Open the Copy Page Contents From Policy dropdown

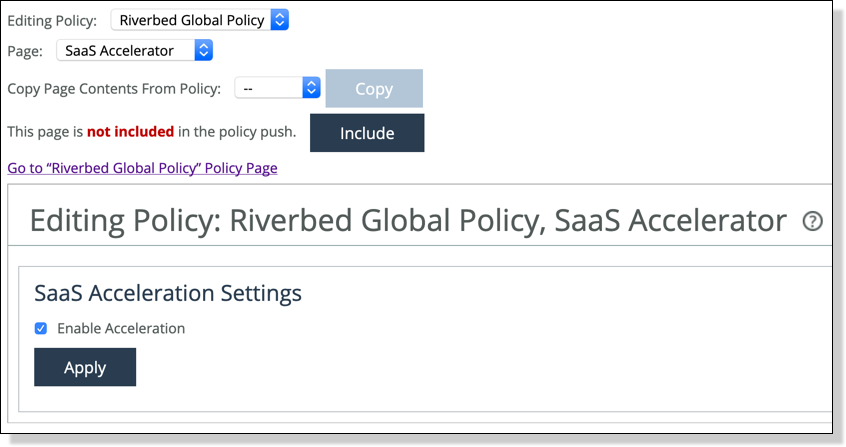click(277, 88)
